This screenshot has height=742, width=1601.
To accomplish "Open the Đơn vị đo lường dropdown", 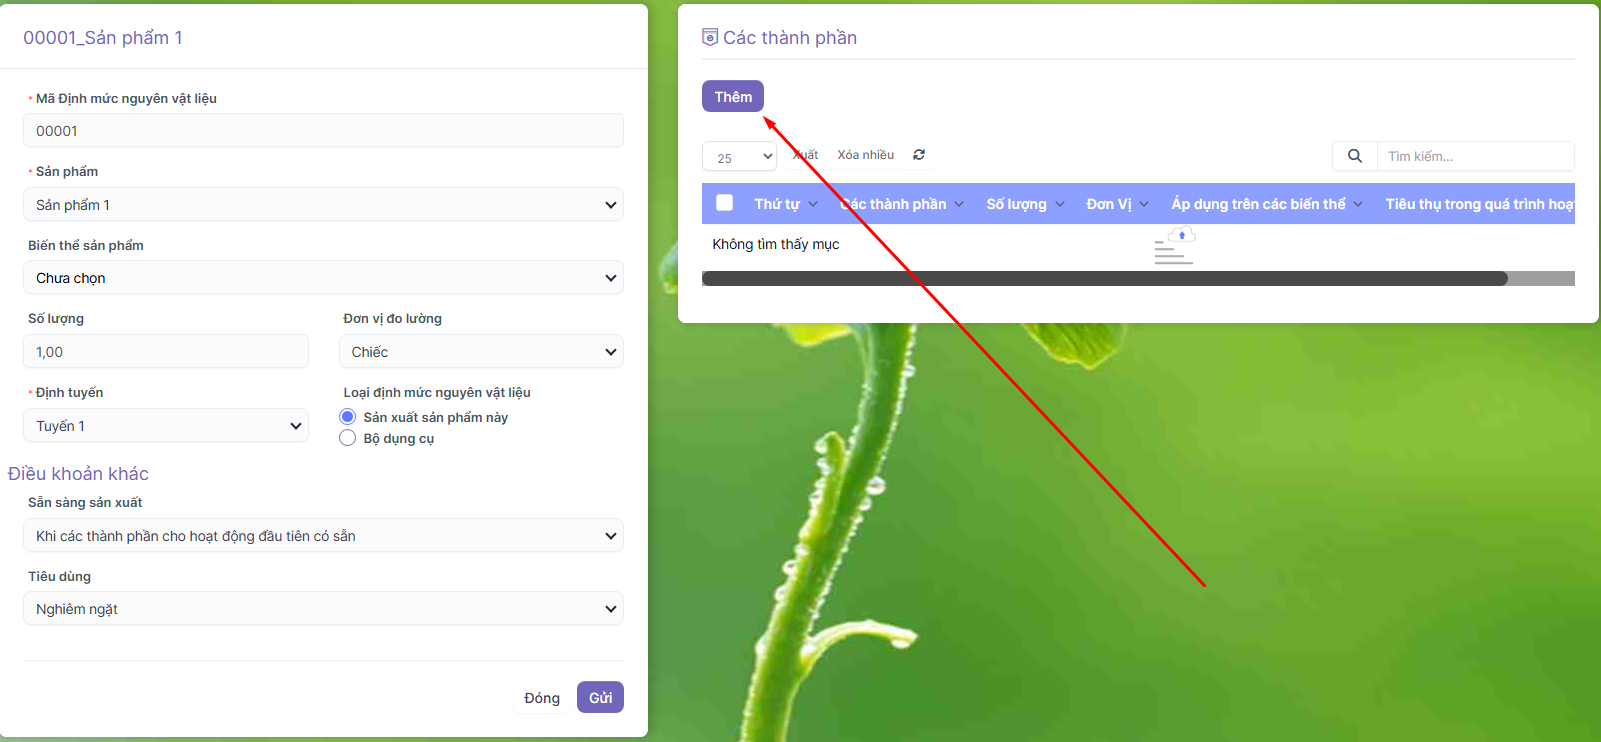I will tap(481, 352).
